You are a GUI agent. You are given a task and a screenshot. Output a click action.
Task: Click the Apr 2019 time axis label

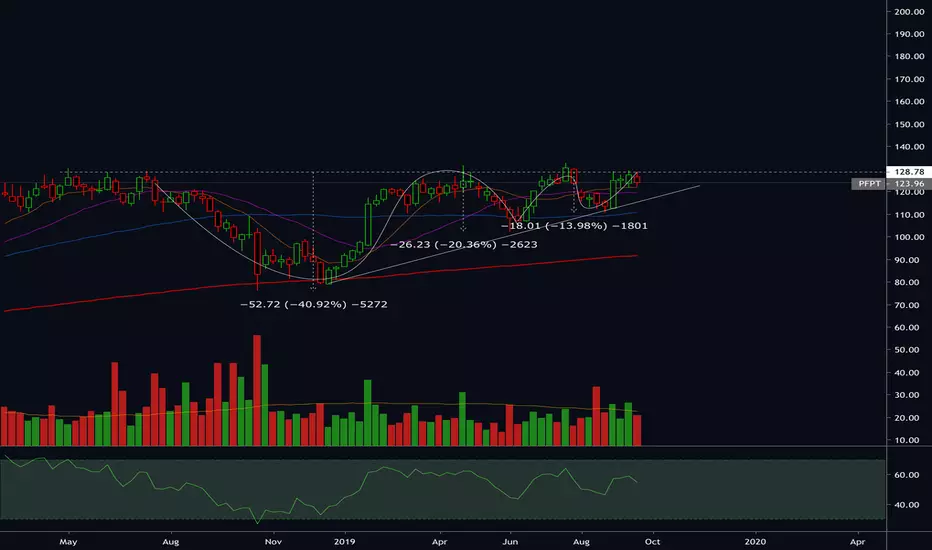point(439,542)
